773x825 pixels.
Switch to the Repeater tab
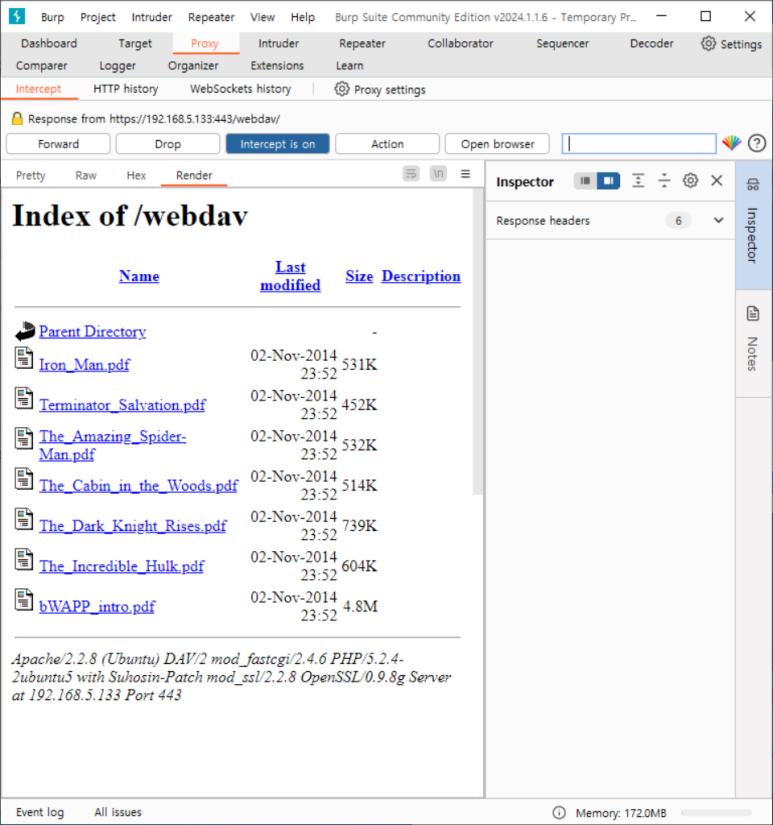(362, 43)
